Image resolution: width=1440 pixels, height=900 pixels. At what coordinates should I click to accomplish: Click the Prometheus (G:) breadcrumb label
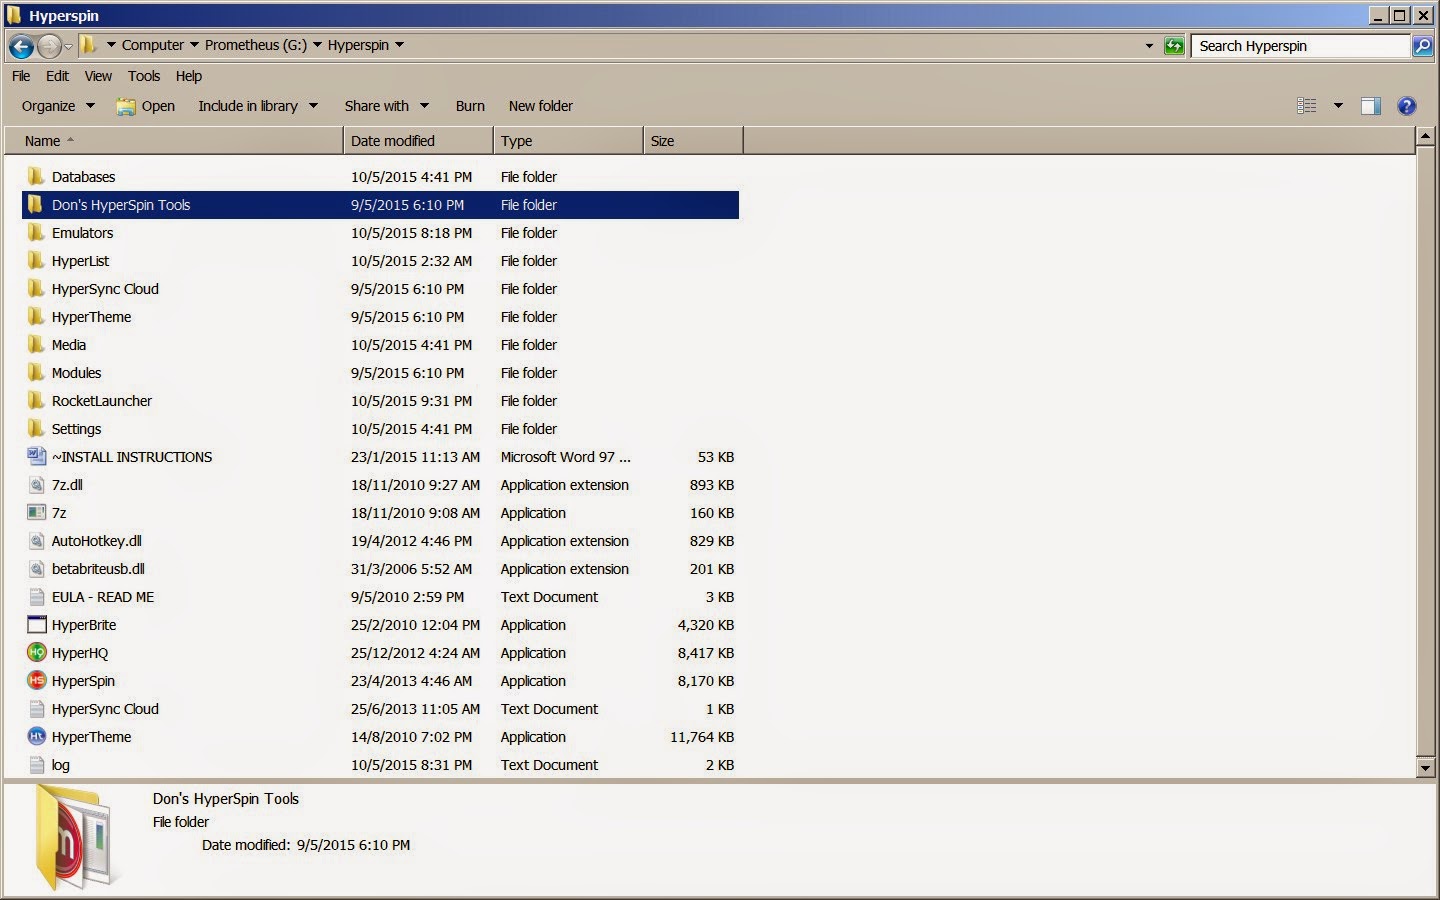(x=256, y=45)
